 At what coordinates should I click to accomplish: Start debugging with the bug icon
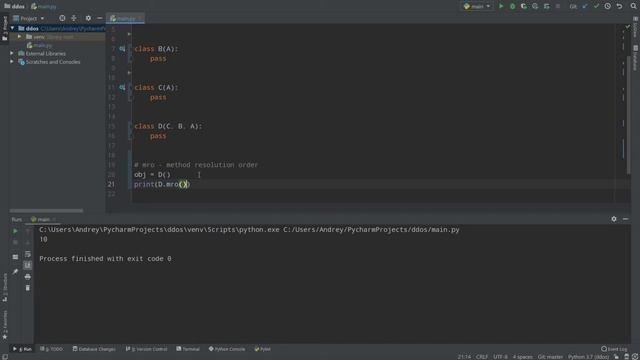(512, 6)
